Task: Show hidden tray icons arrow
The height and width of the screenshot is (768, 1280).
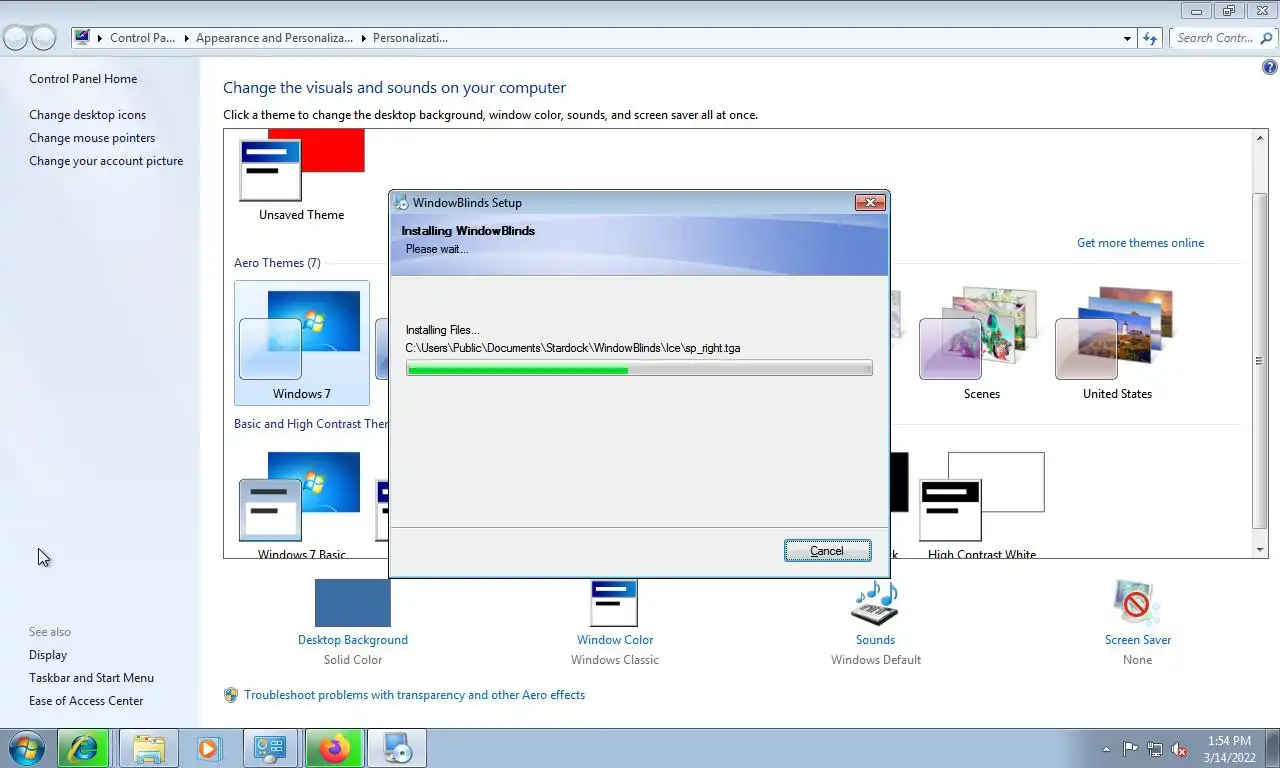Action: [x=1106, y=749]
